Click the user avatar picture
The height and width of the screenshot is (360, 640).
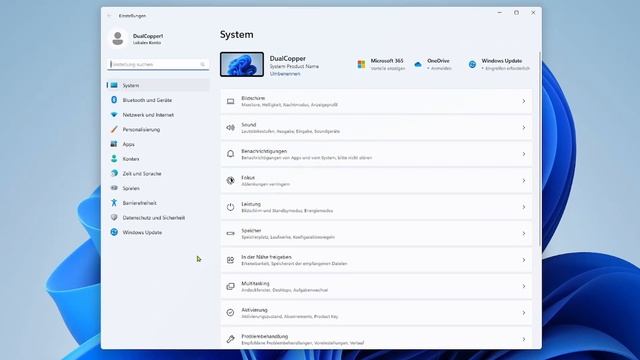pos(118,38)
